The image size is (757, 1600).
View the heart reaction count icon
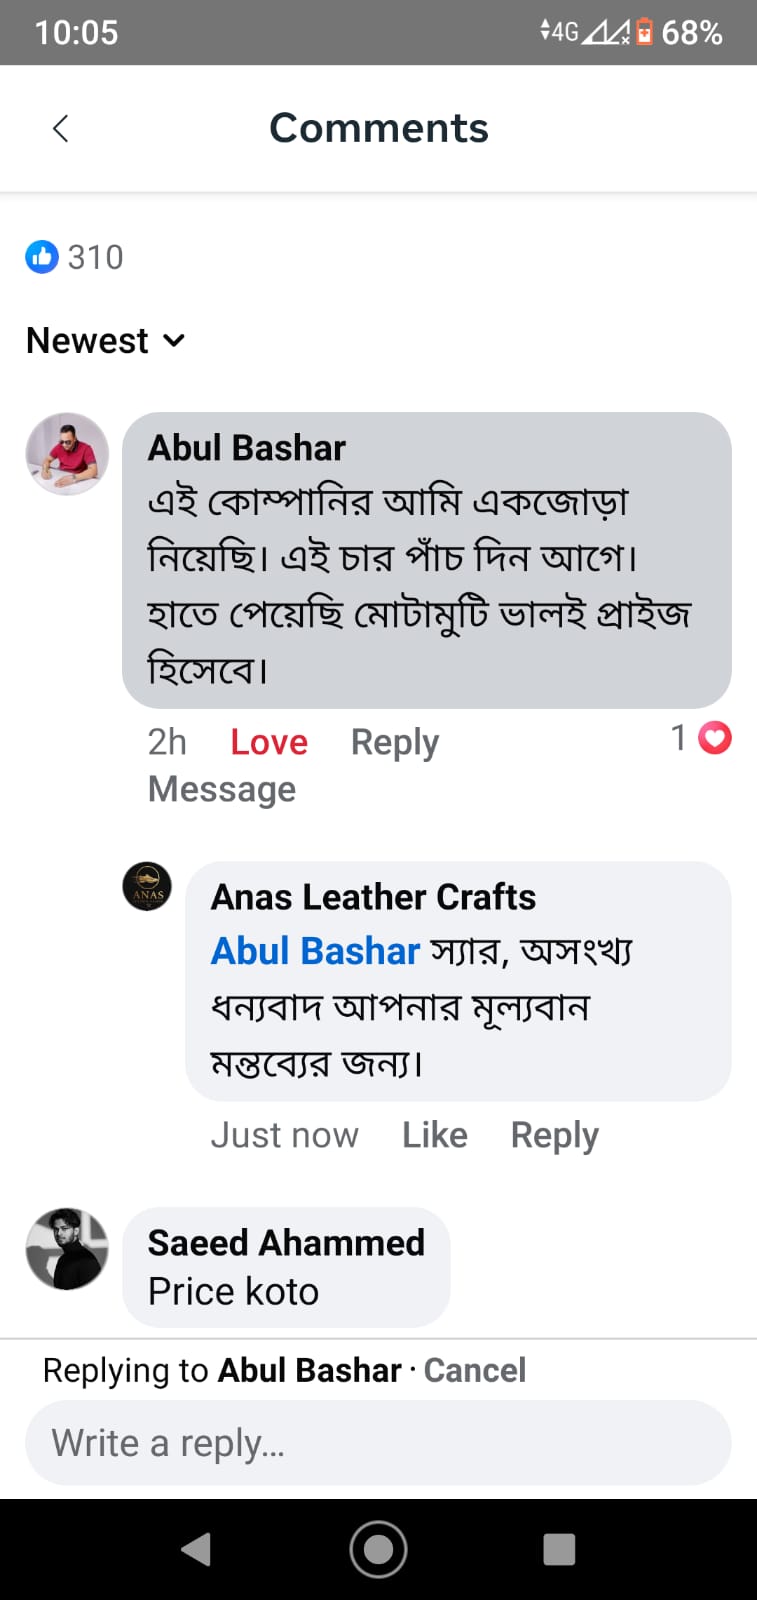(714, 738)
